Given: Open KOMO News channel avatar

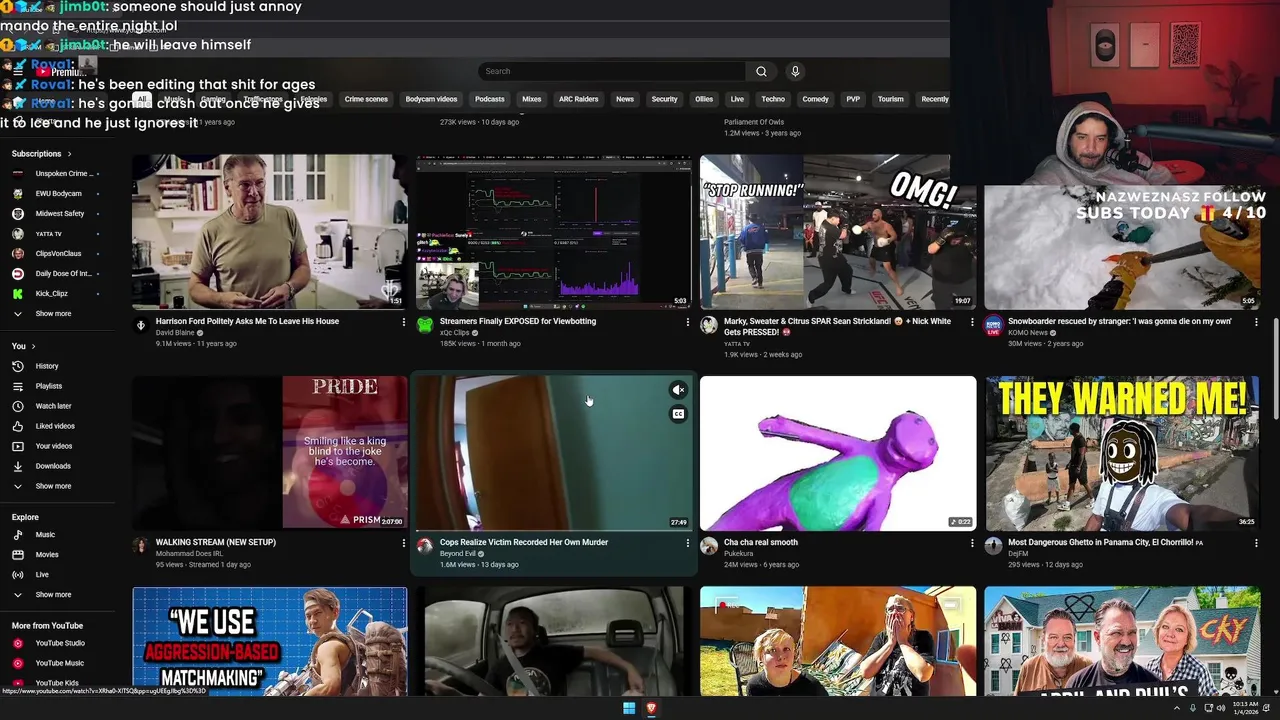Looking at the screenshot, I should (x=993, y=325).
